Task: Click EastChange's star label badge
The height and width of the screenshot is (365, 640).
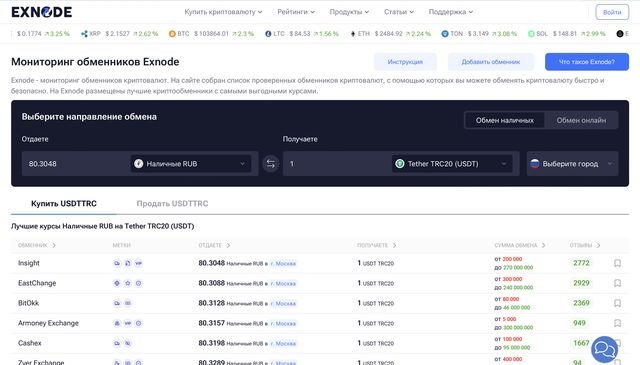Action: [x=128, y=283]
